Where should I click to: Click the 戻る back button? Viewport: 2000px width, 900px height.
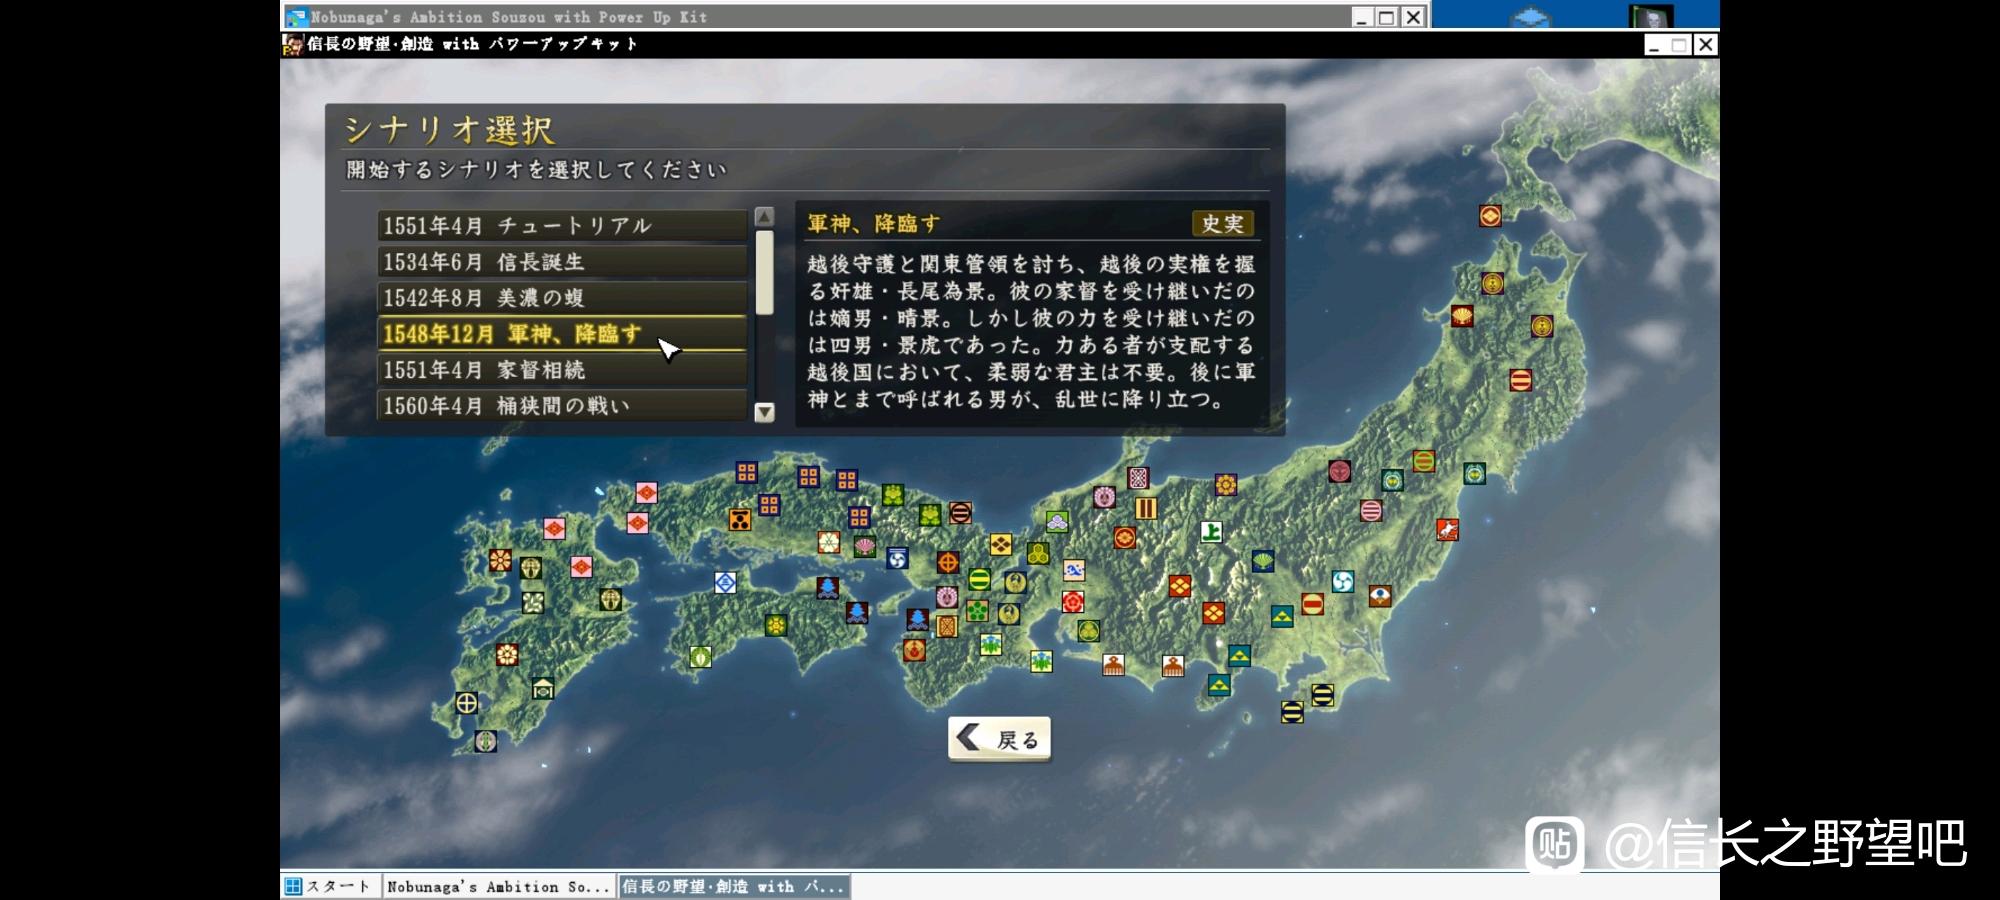(x=999, y=739)
